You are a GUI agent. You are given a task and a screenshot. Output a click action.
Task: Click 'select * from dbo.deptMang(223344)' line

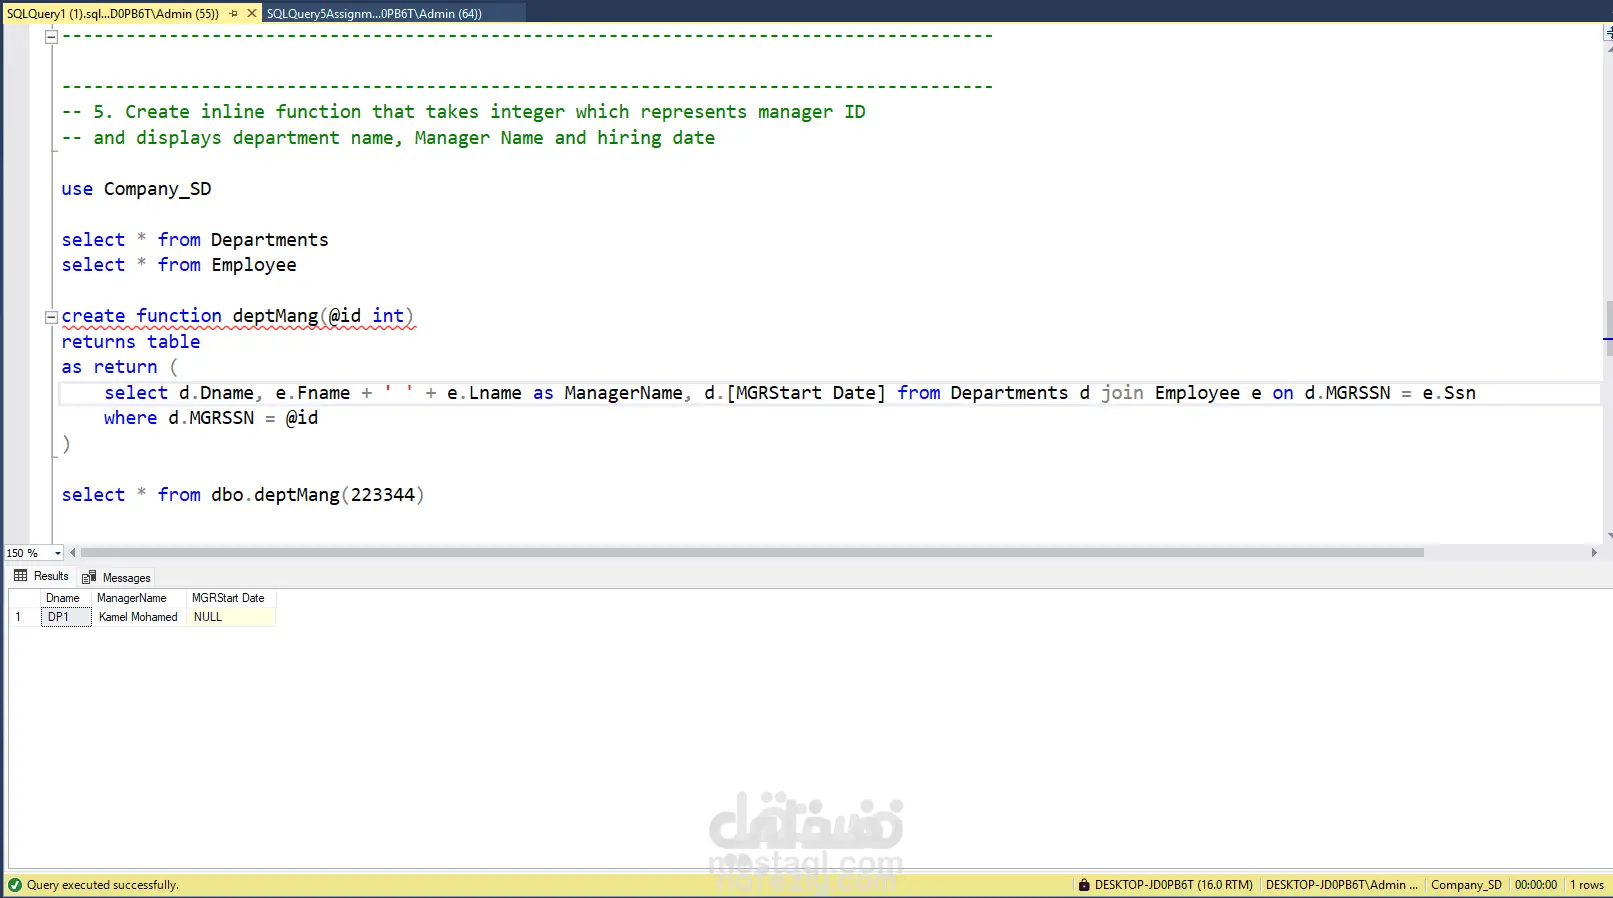pos(243,495)
